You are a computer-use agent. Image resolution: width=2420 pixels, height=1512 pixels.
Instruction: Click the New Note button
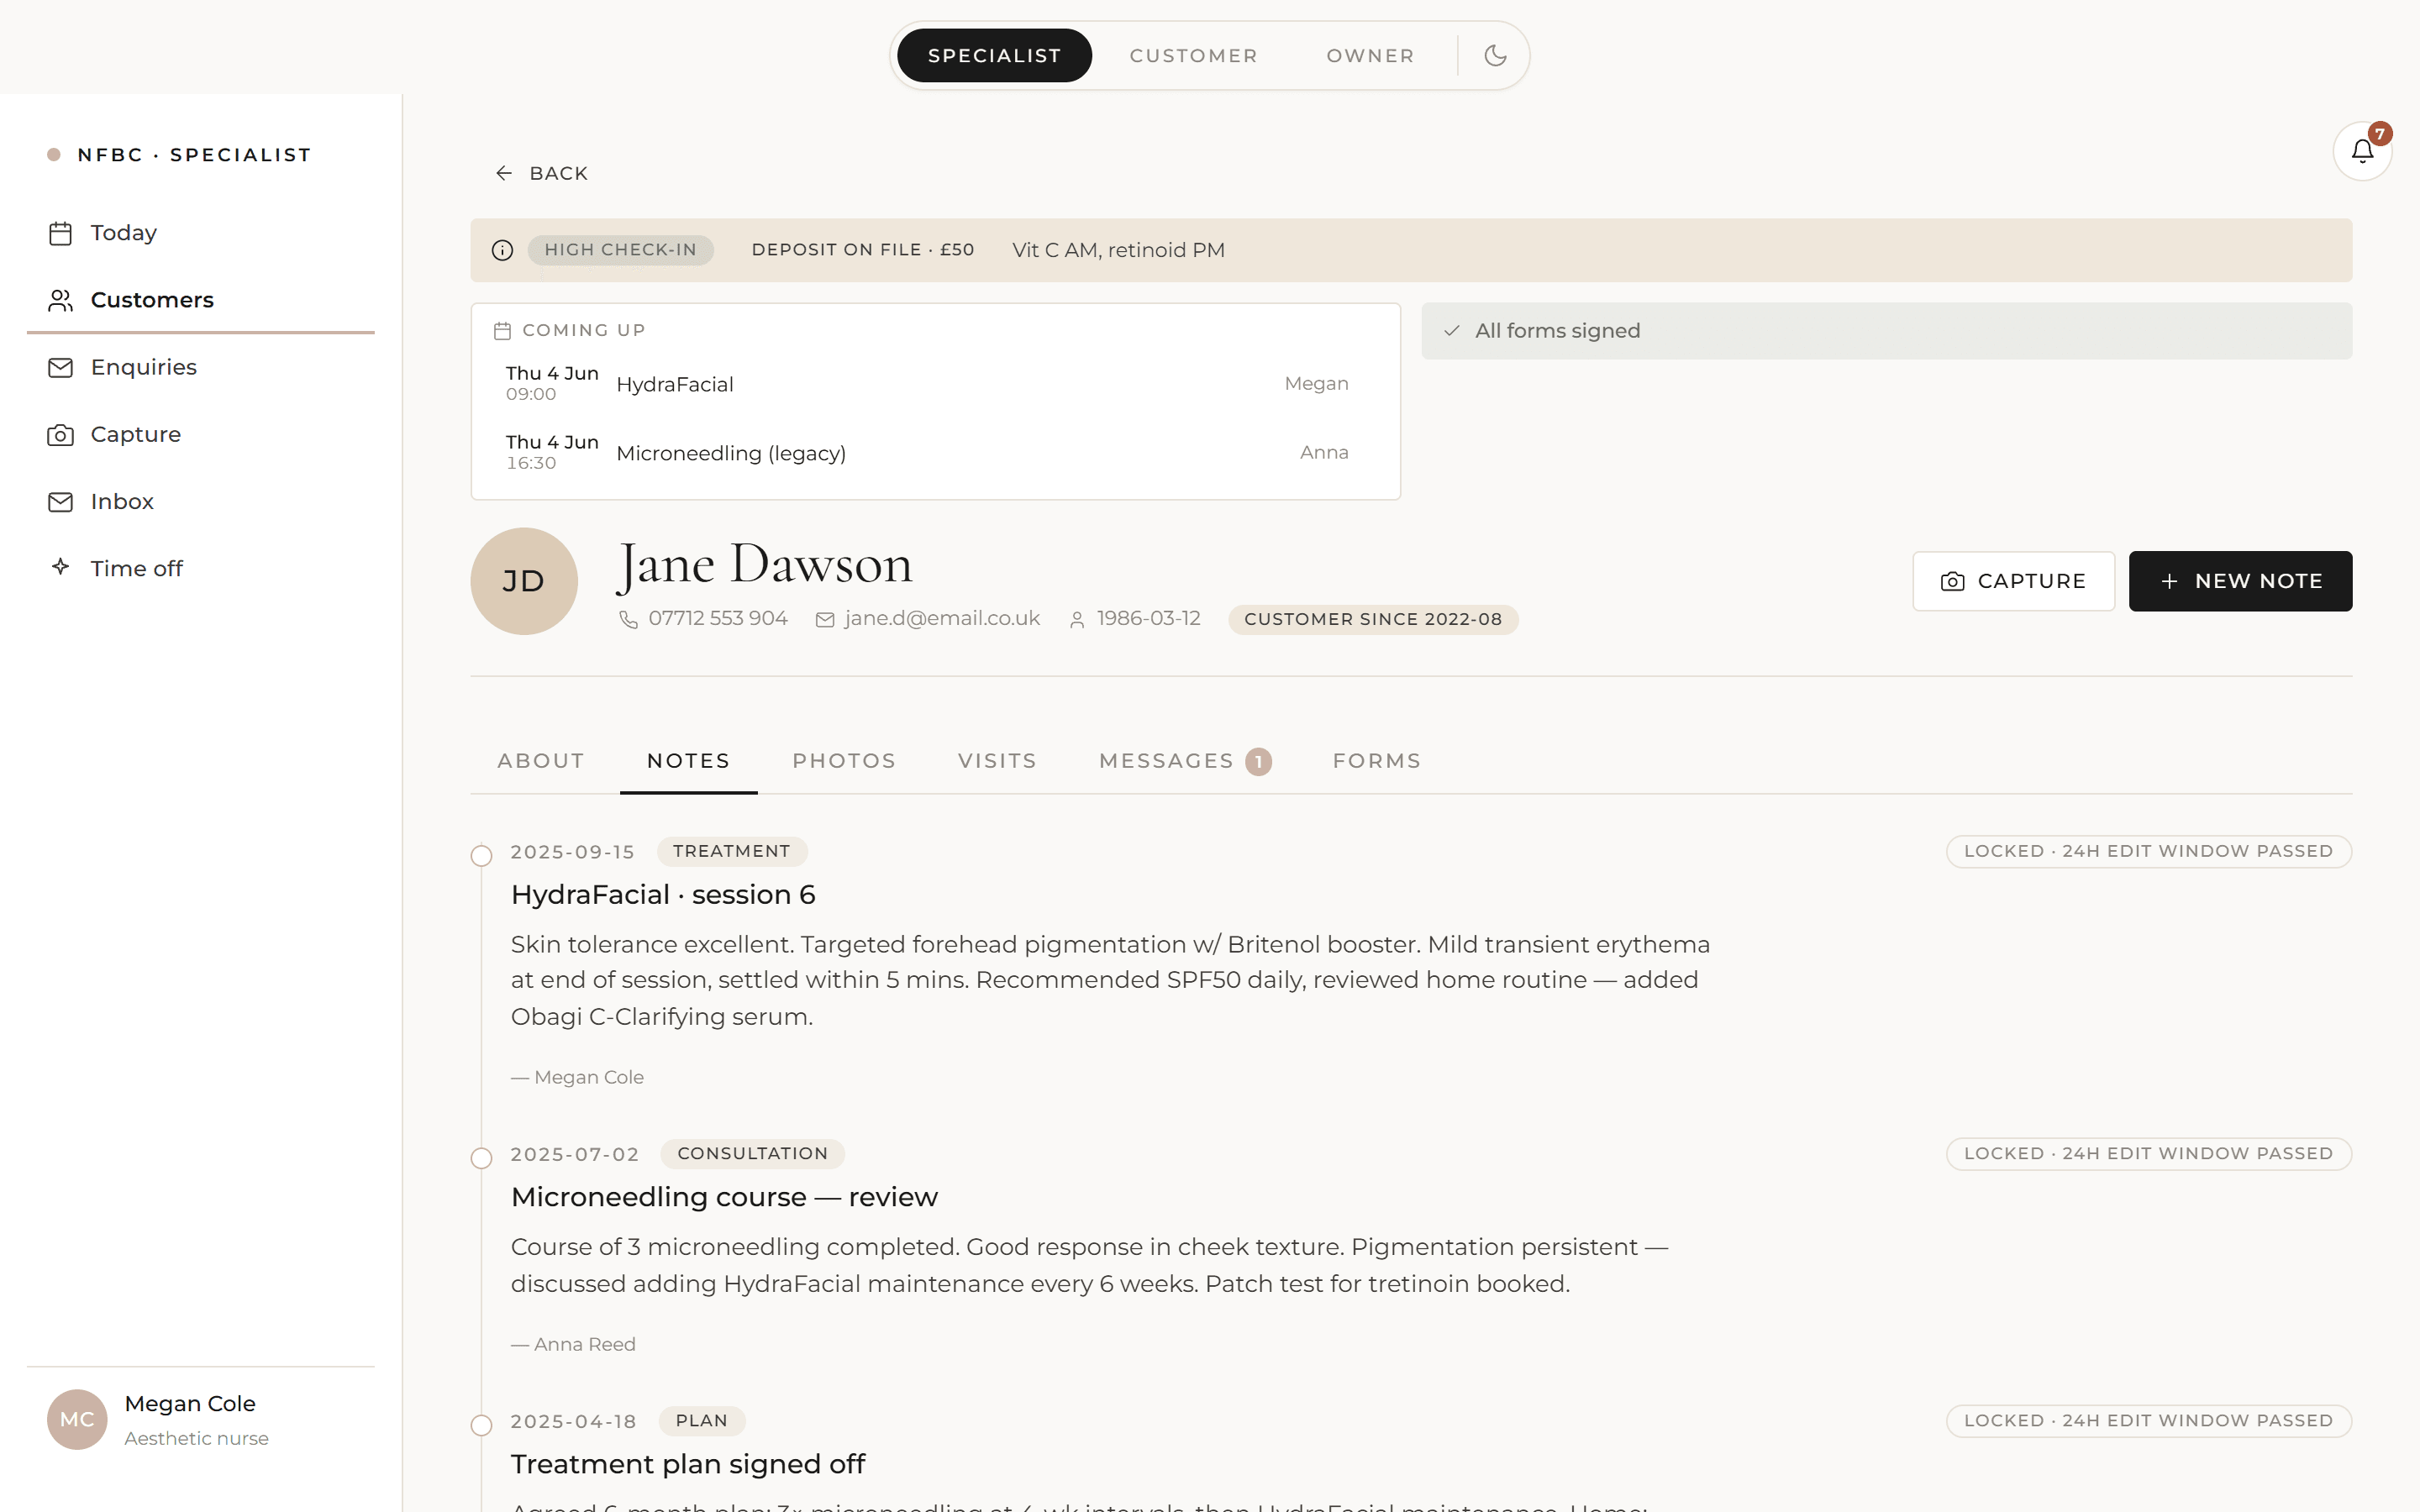click(2240, 581)
